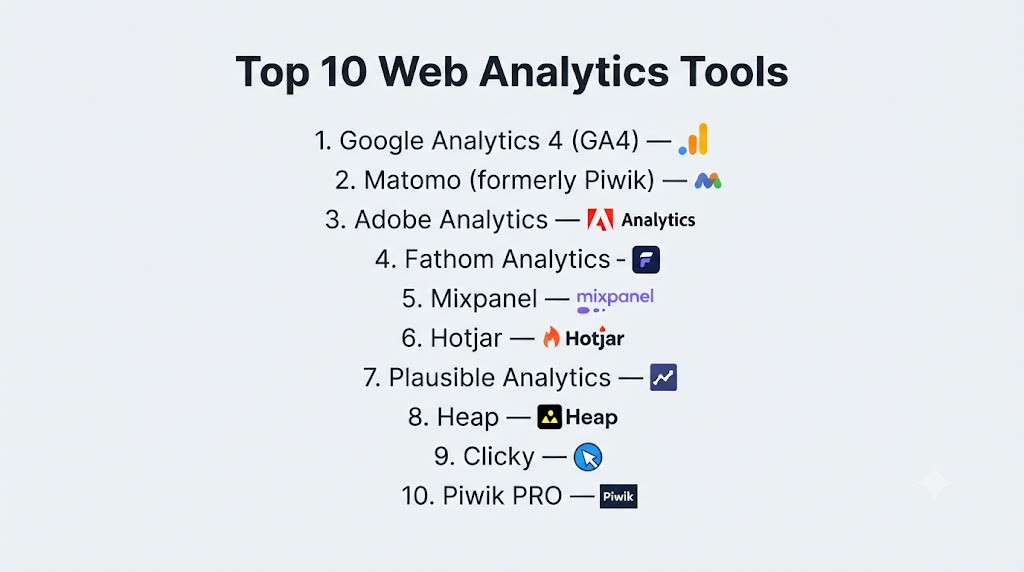
Task: Click the 'Top 10 Web Analytics Tools' heading
Action: point(512,71)
